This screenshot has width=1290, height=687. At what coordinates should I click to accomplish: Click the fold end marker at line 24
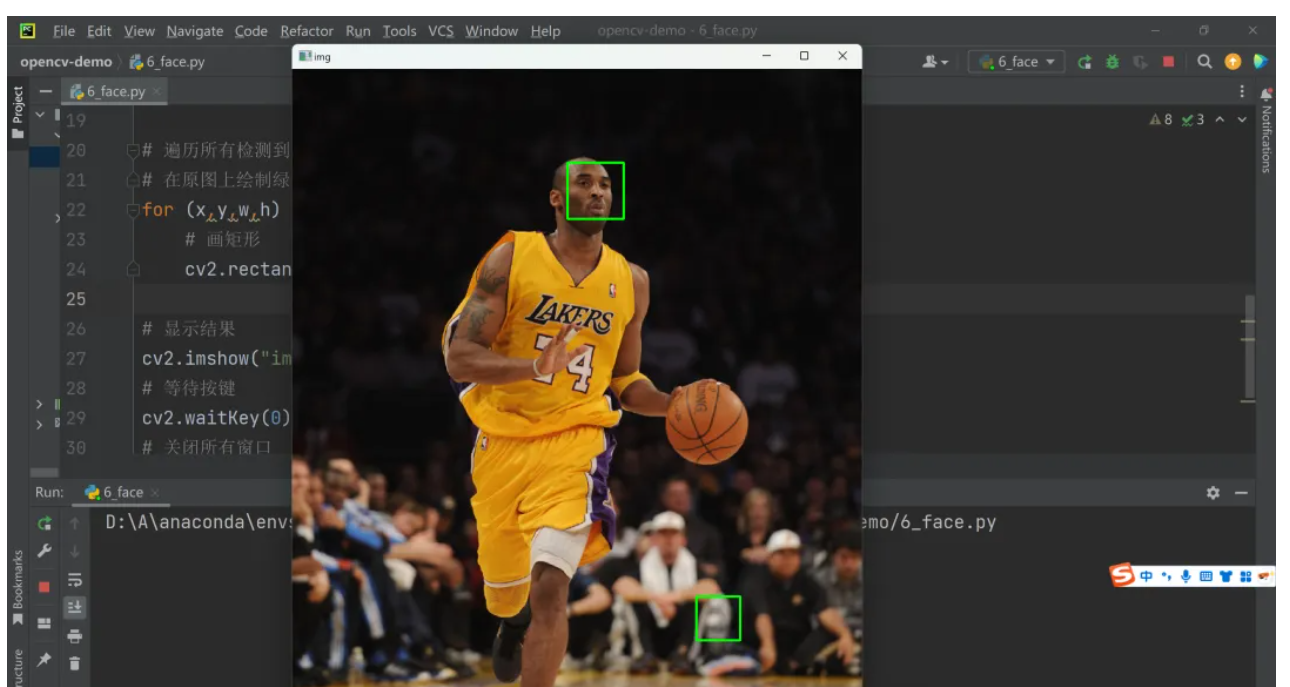click(132, 270)
